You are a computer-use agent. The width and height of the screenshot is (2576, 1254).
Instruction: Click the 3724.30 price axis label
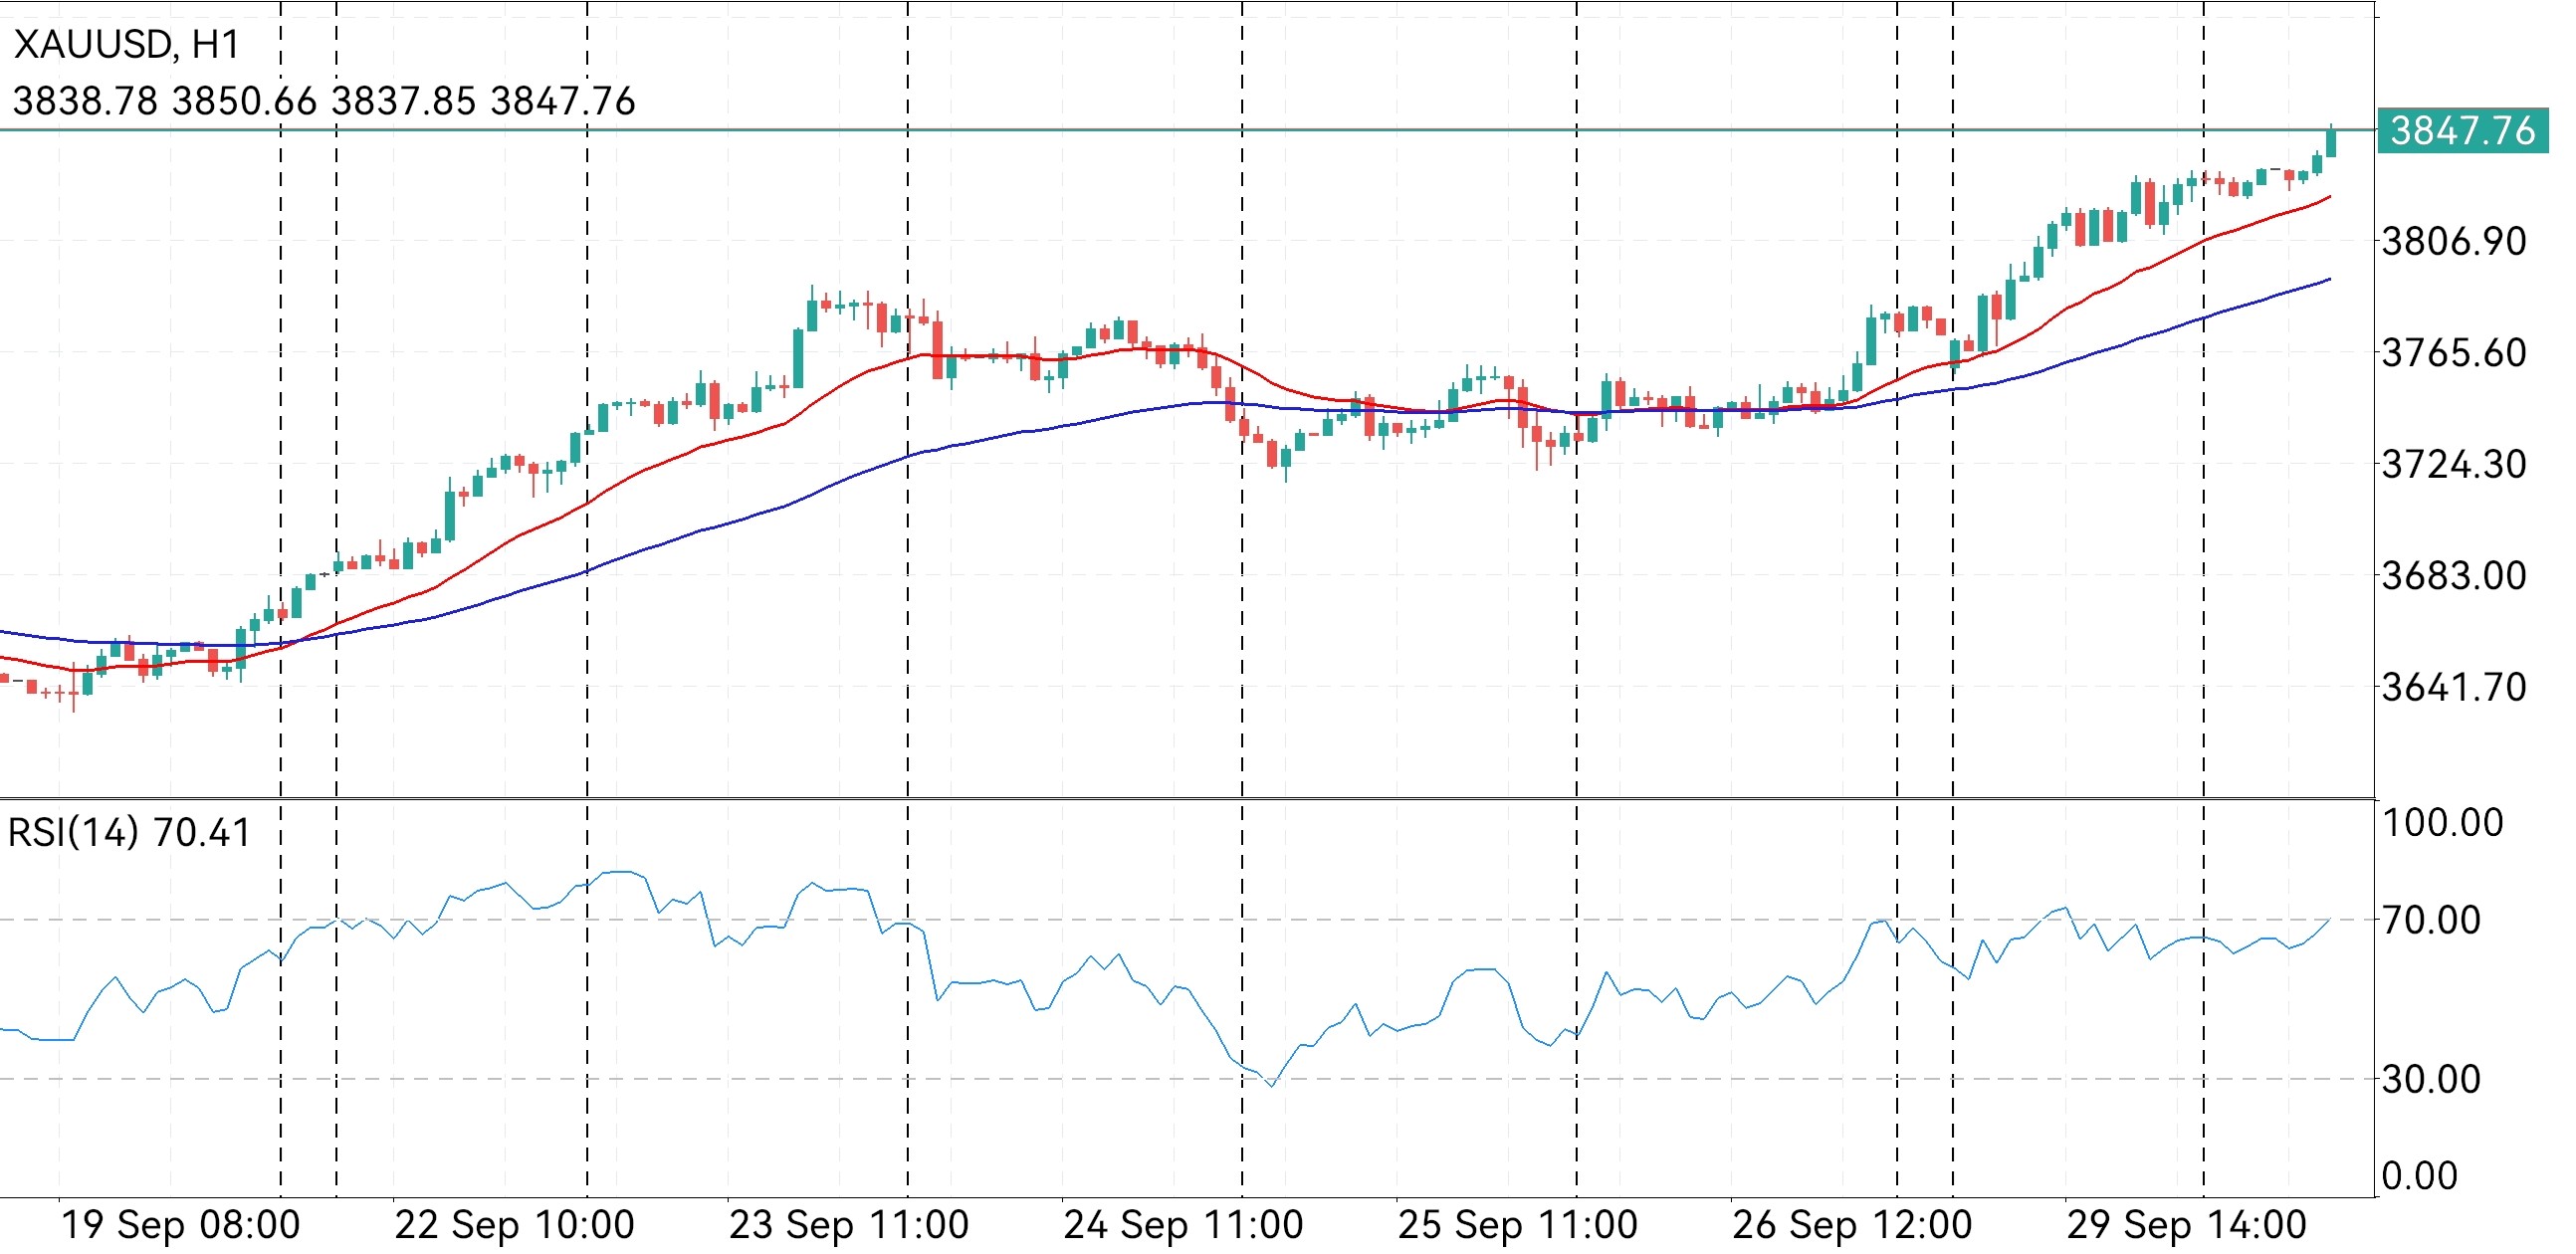coord(2453,465)
